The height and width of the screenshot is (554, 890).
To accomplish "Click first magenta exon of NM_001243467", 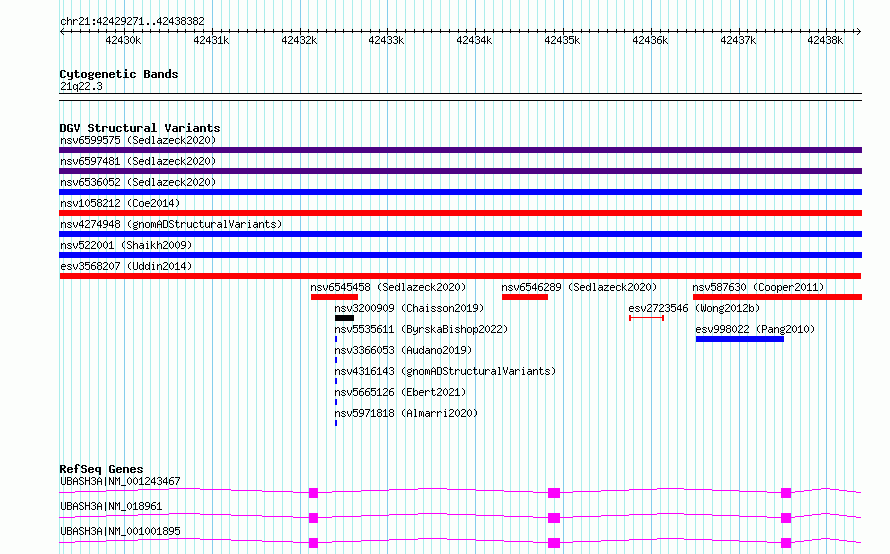I will point(313,493).
